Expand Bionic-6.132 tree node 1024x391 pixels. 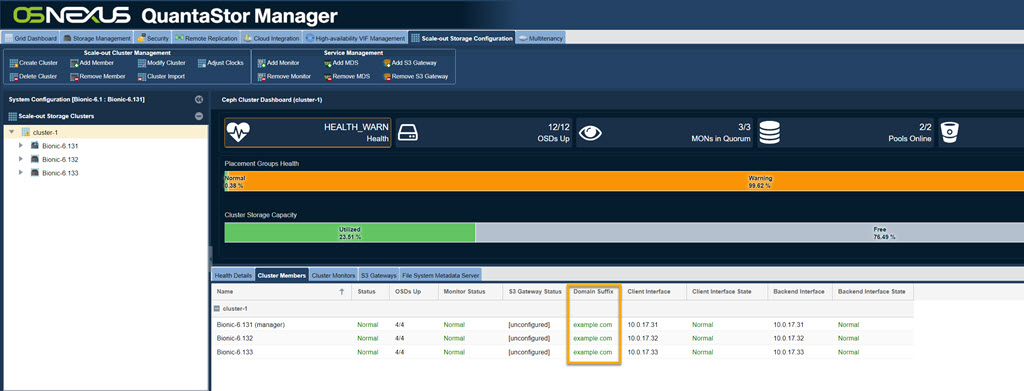(x=22, y=159)
